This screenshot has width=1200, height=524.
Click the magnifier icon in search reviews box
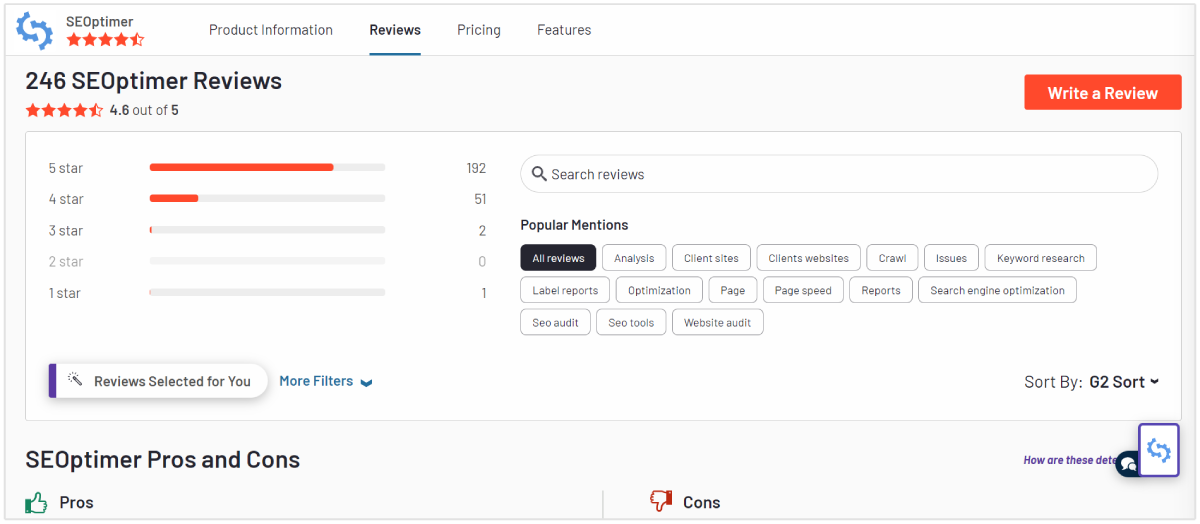pos(538,174)
